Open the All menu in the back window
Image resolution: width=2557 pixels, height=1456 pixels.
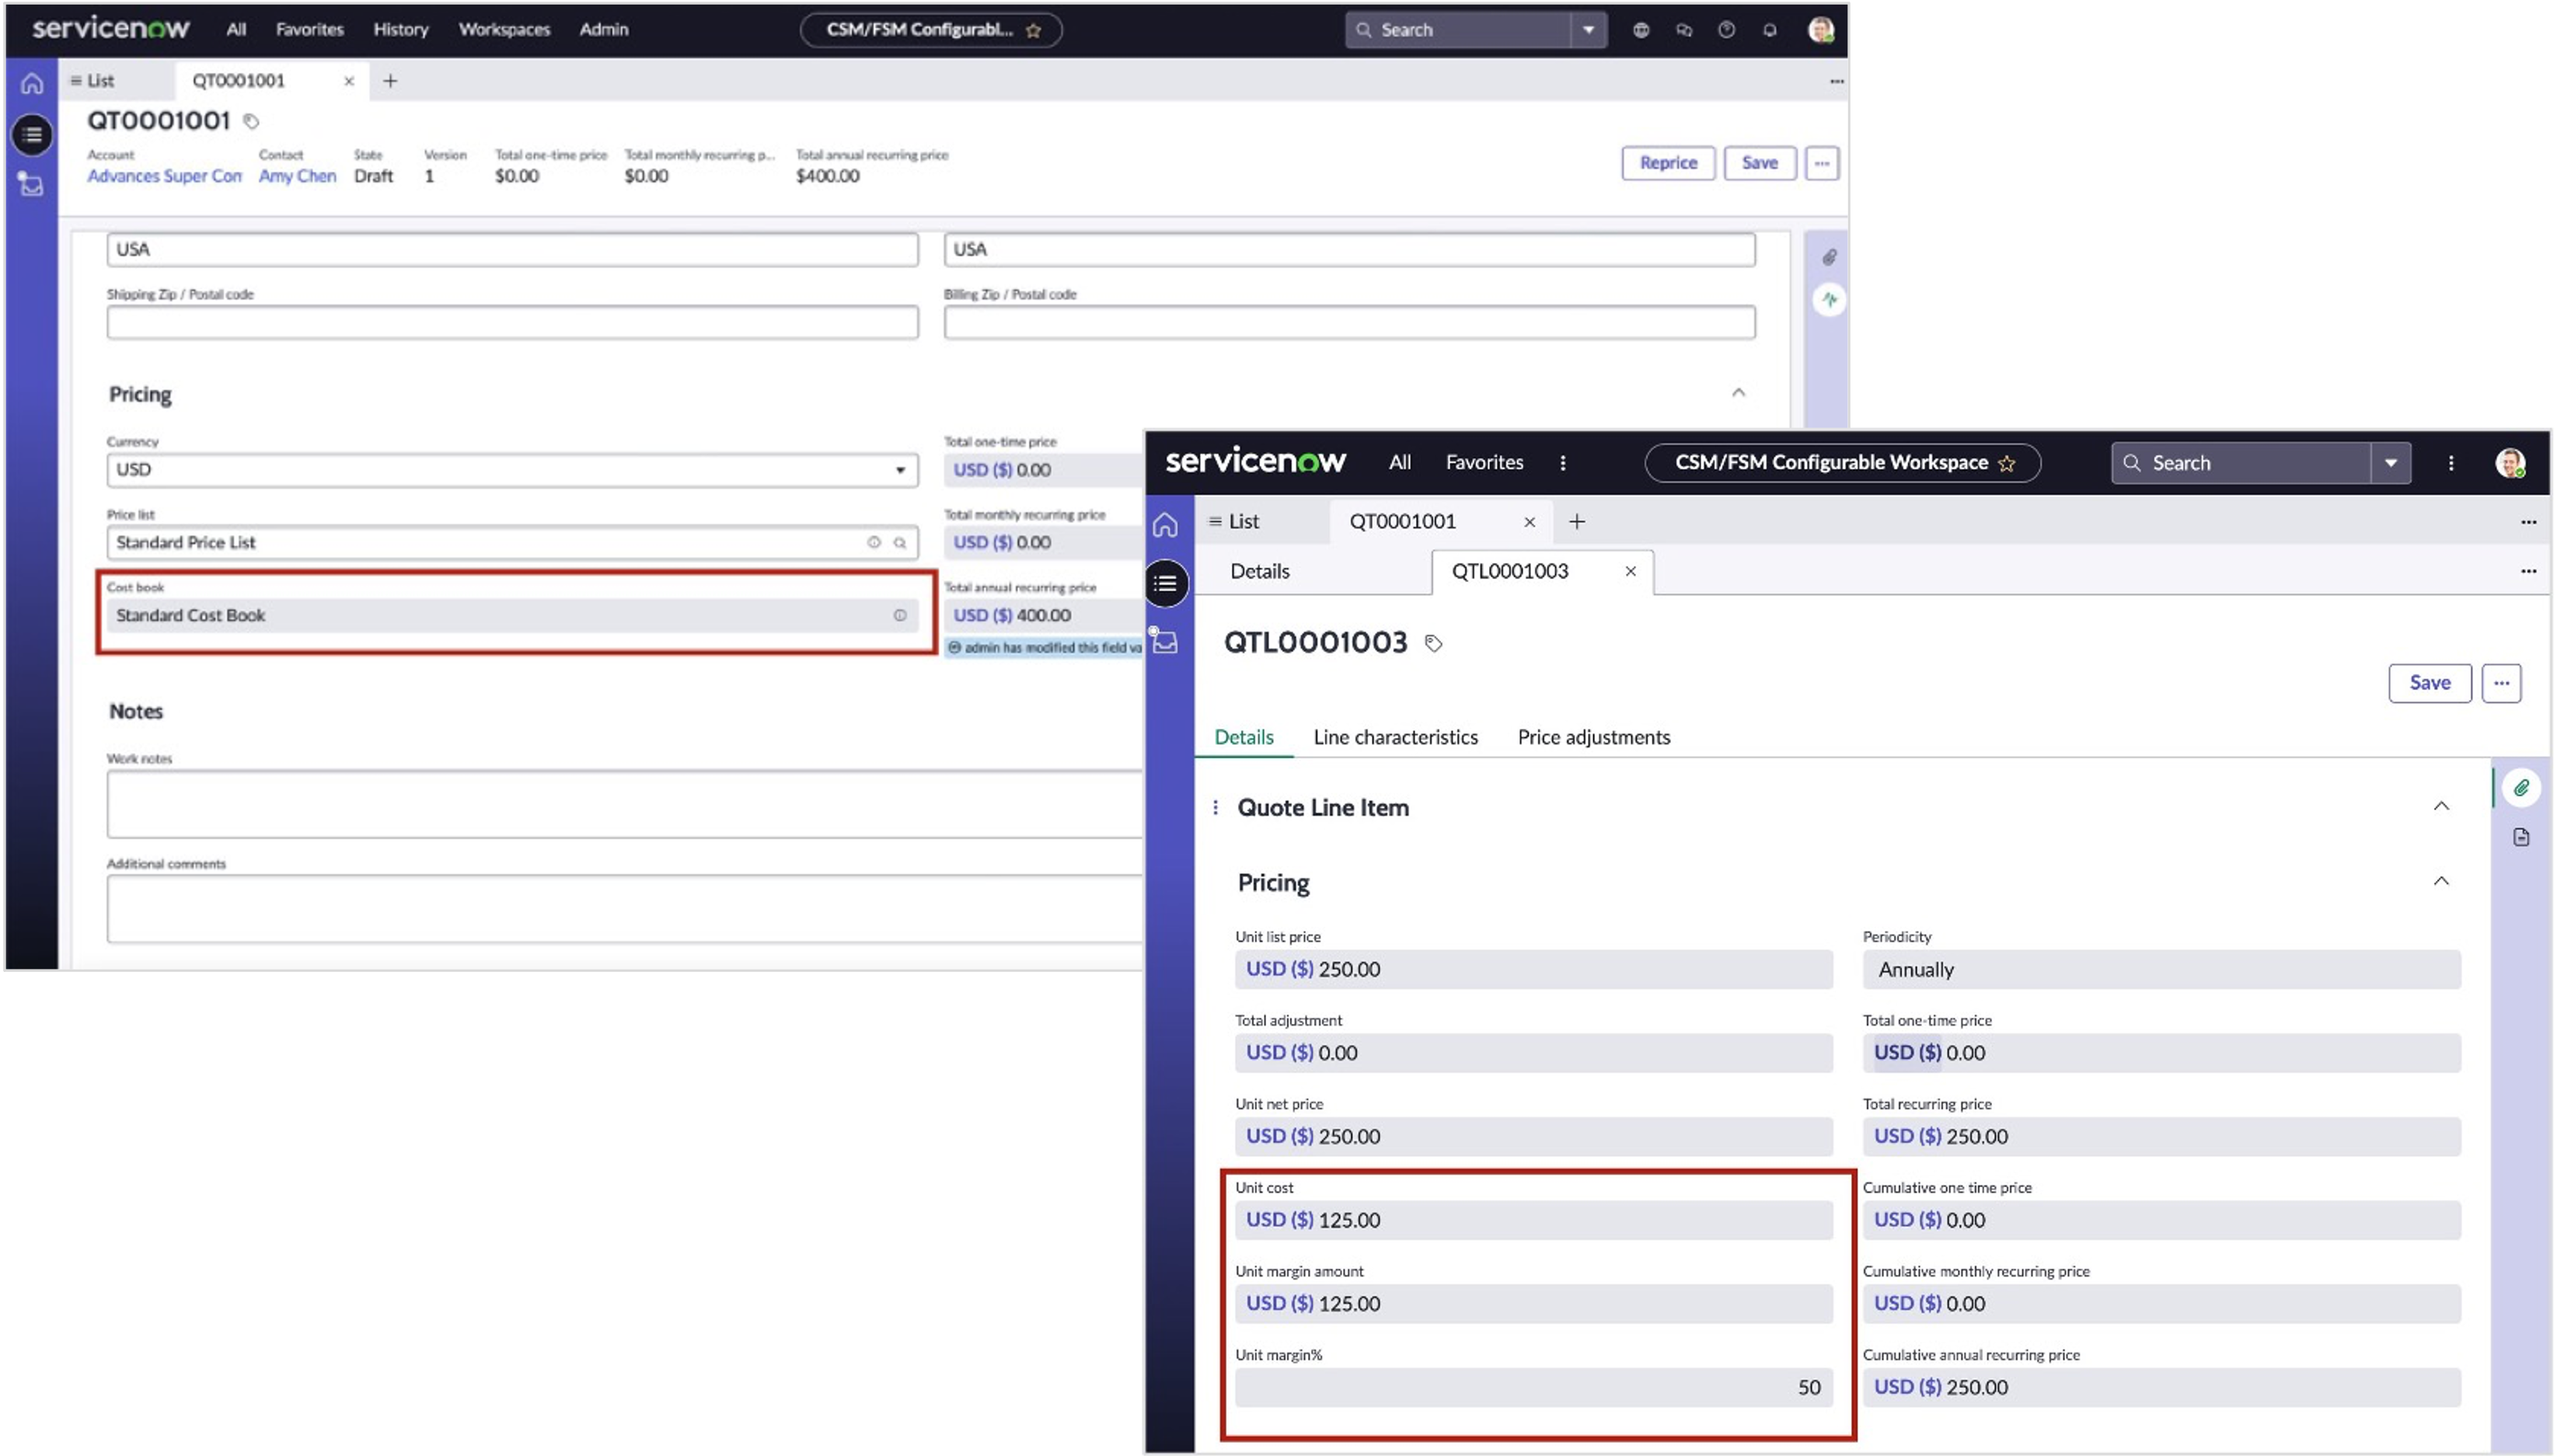tap(236, 30)
